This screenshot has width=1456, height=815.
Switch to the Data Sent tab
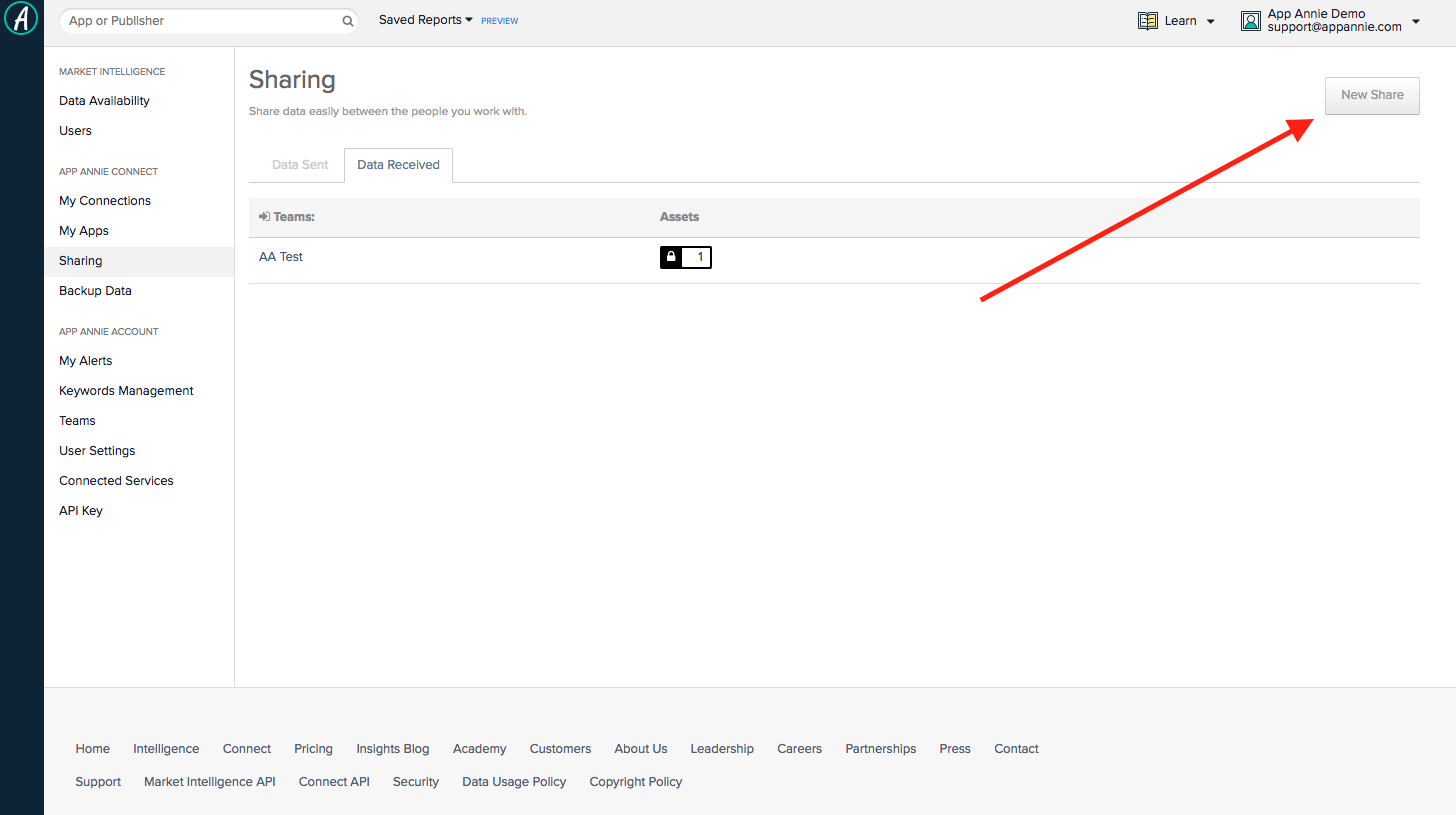coord(300,165)
